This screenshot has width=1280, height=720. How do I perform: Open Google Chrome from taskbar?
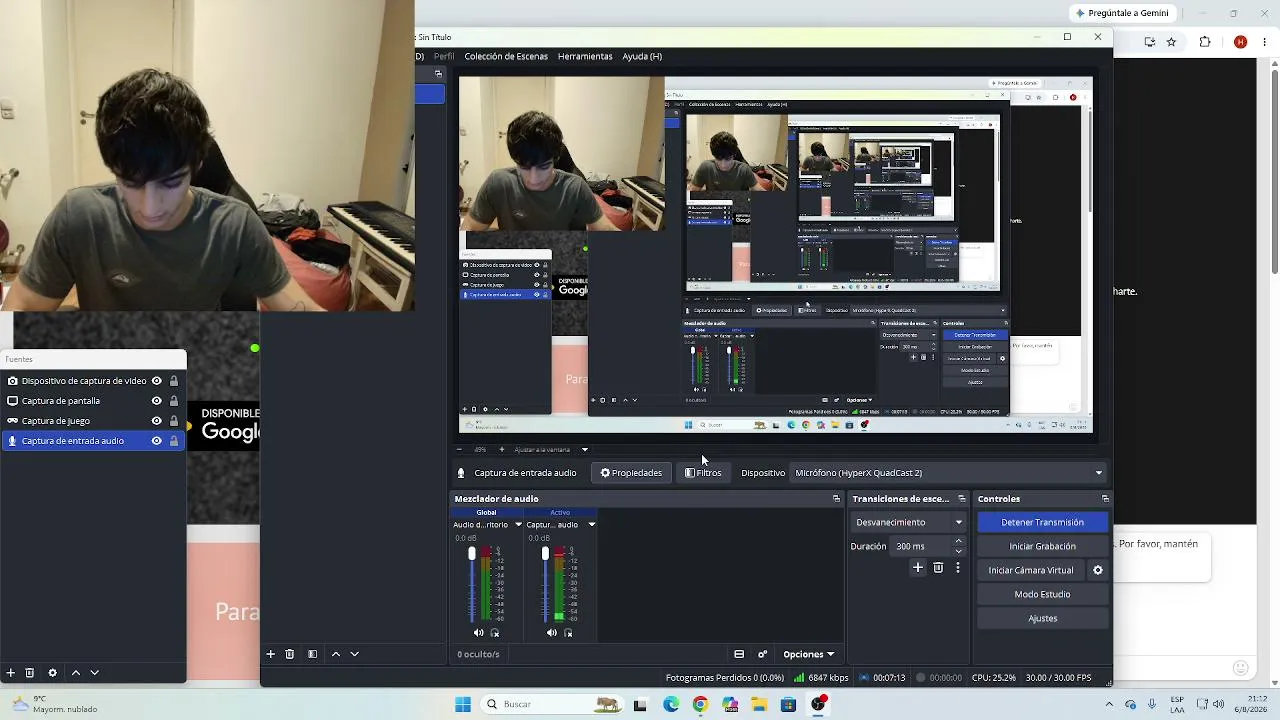(700, 704)
